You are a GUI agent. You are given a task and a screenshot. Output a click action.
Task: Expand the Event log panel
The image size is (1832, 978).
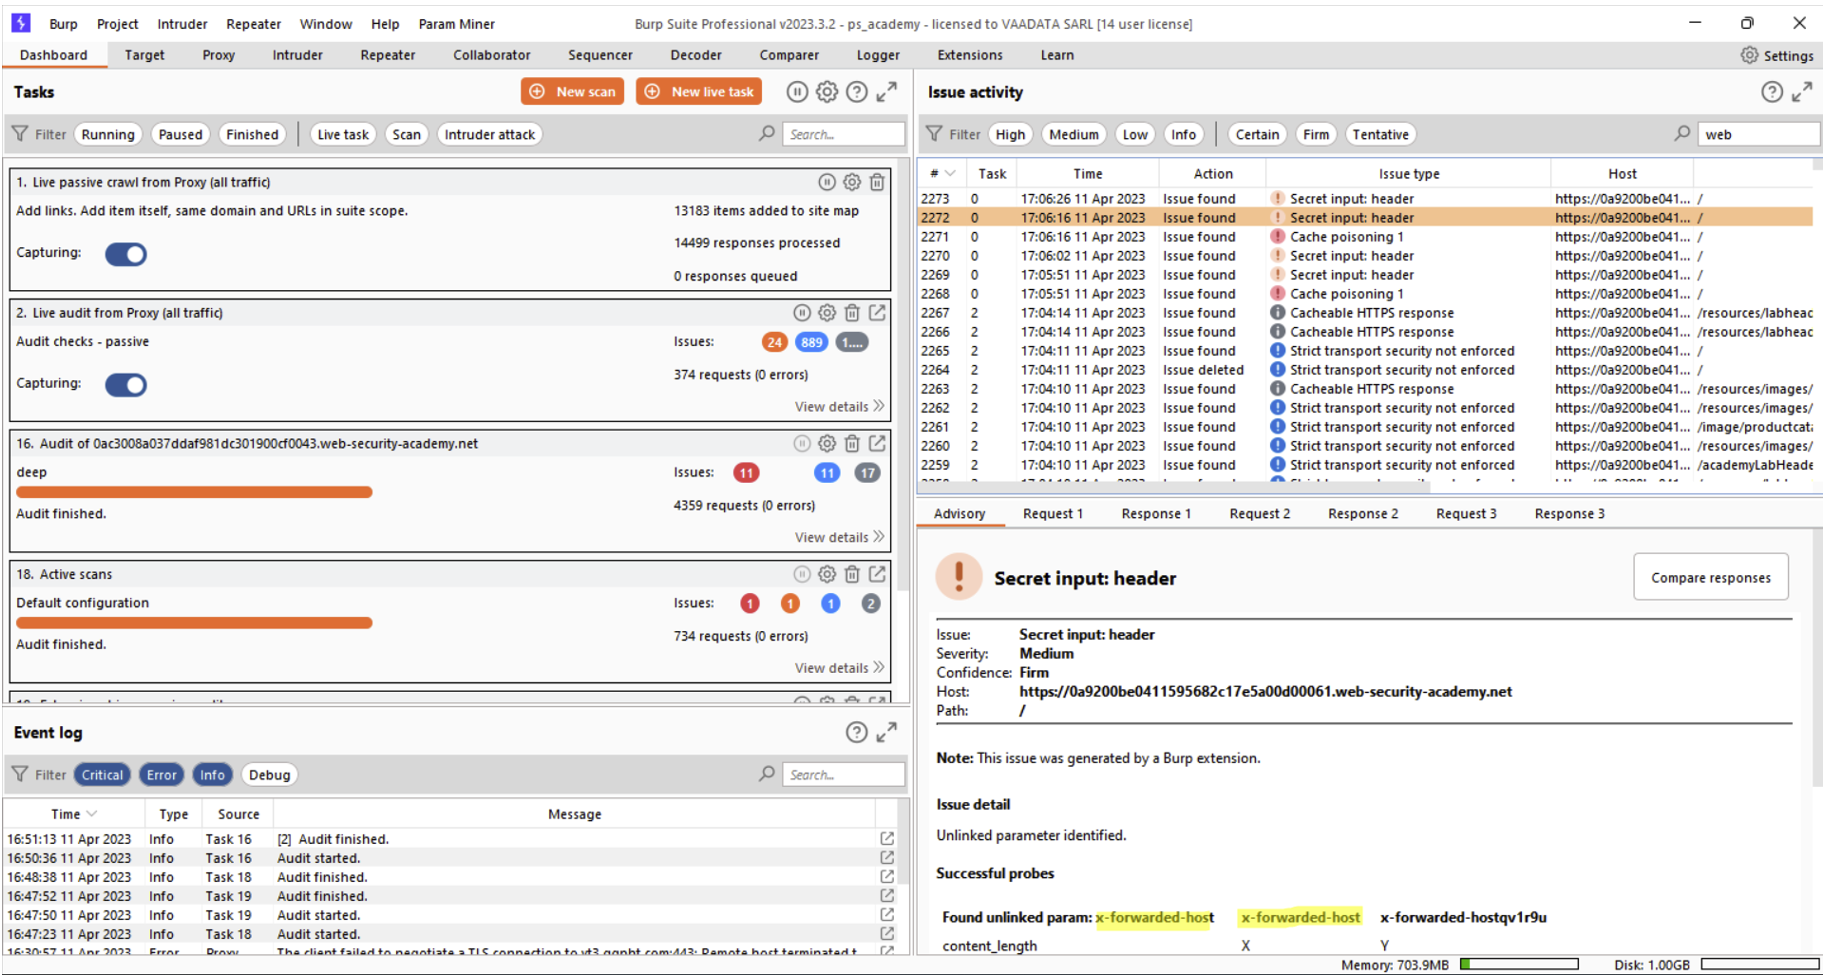point(886,732)
